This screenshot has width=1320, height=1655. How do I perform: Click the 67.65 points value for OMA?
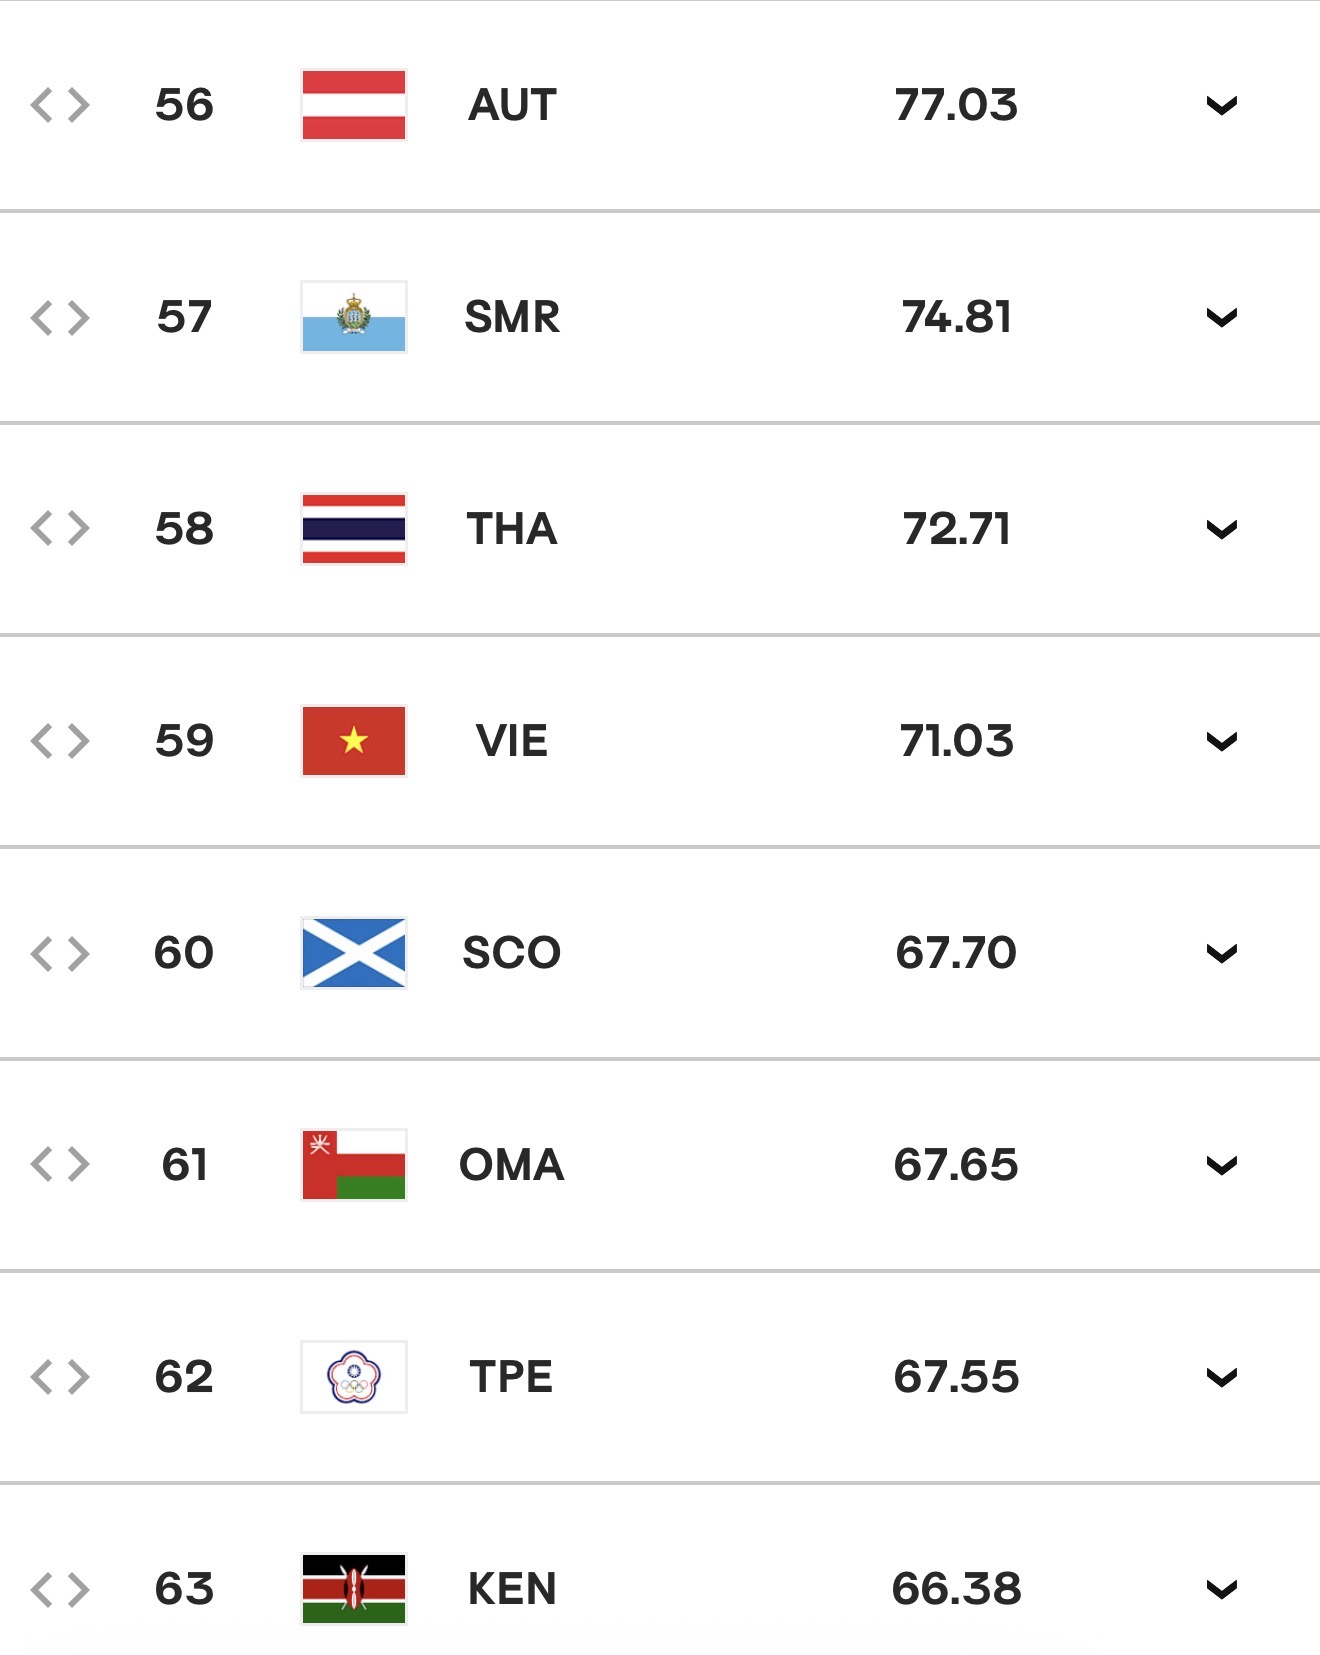[x=956, y=1165]
